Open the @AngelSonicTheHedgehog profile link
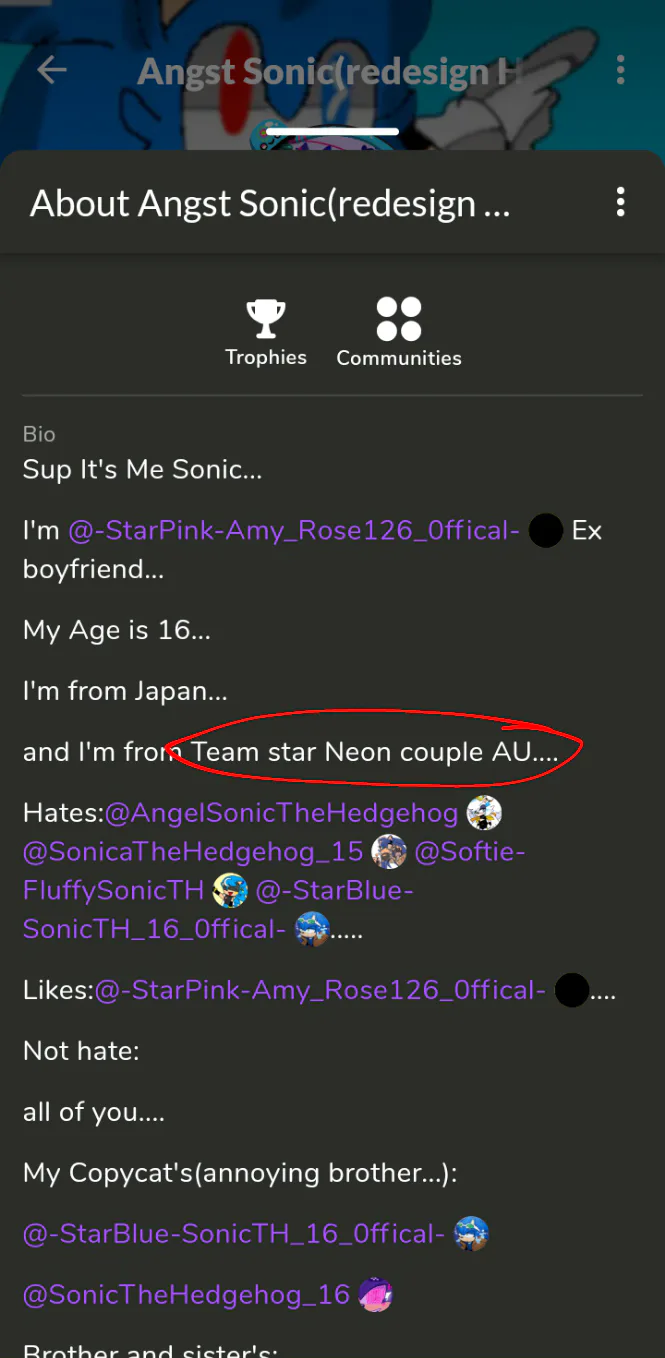 click(x=281, y=813)
